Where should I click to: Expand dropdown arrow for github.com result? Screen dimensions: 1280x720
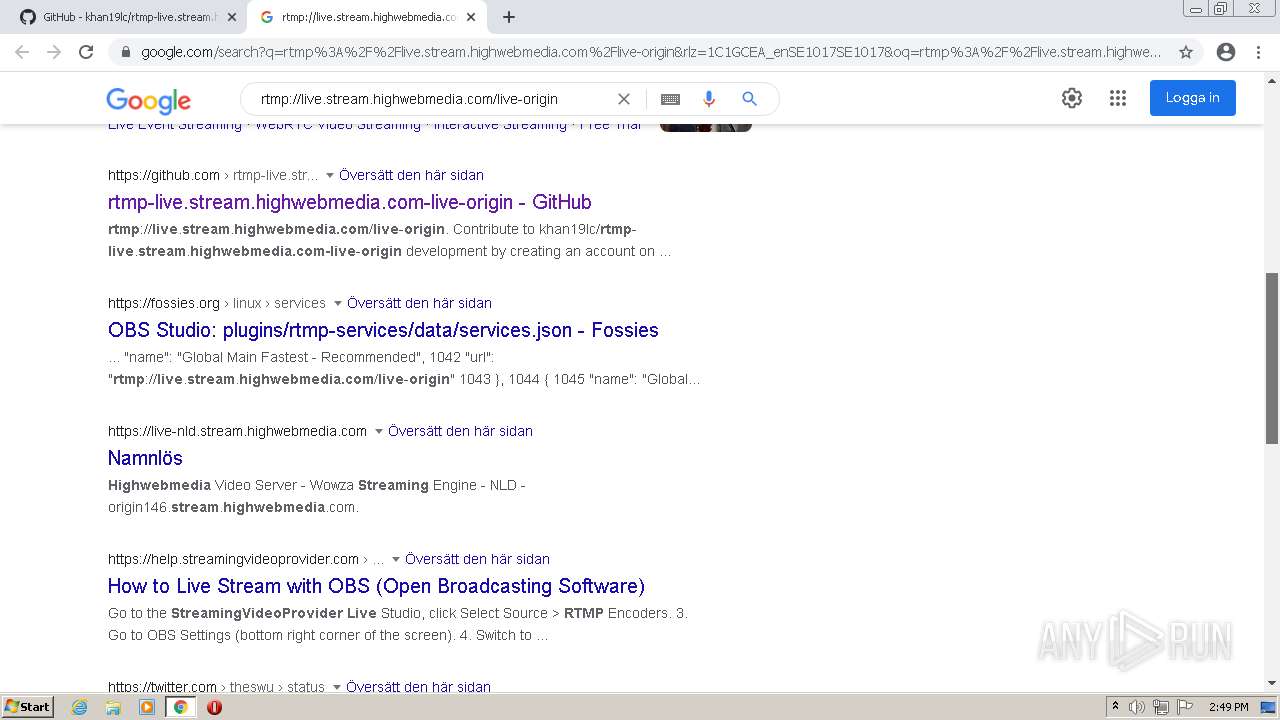330,175
